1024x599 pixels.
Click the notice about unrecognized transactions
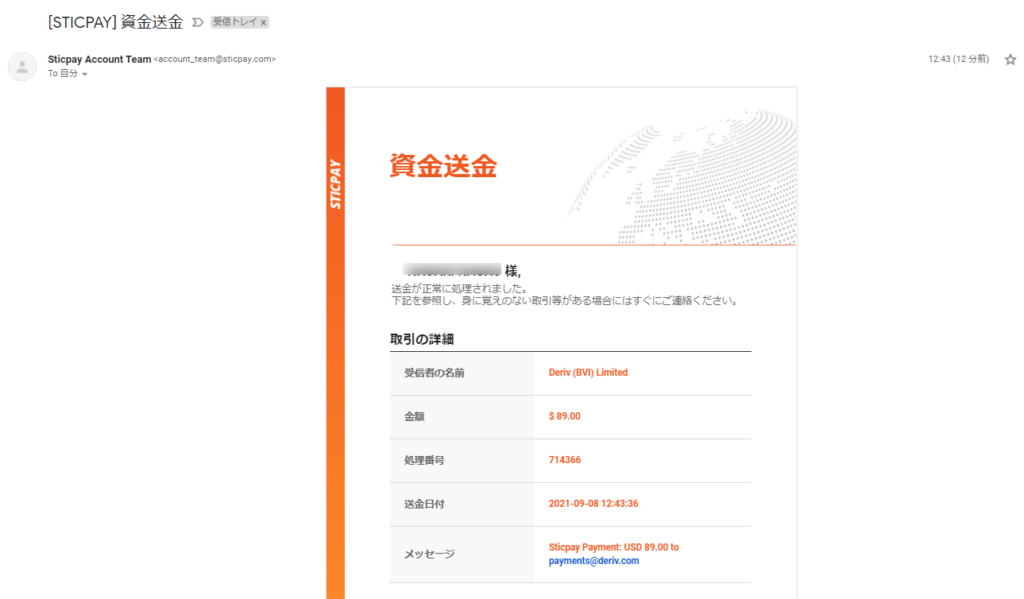[x=566, y=300]
